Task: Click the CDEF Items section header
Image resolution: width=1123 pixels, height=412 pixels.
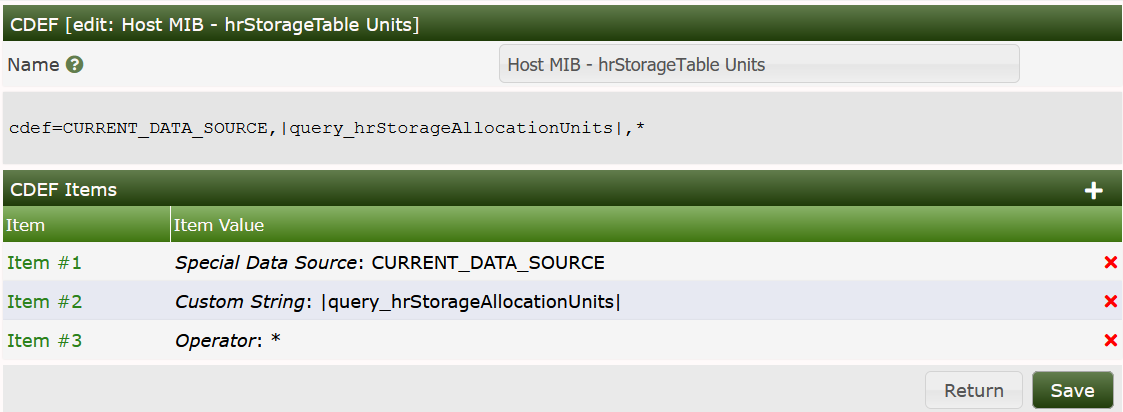Action: tap(63, 189)
